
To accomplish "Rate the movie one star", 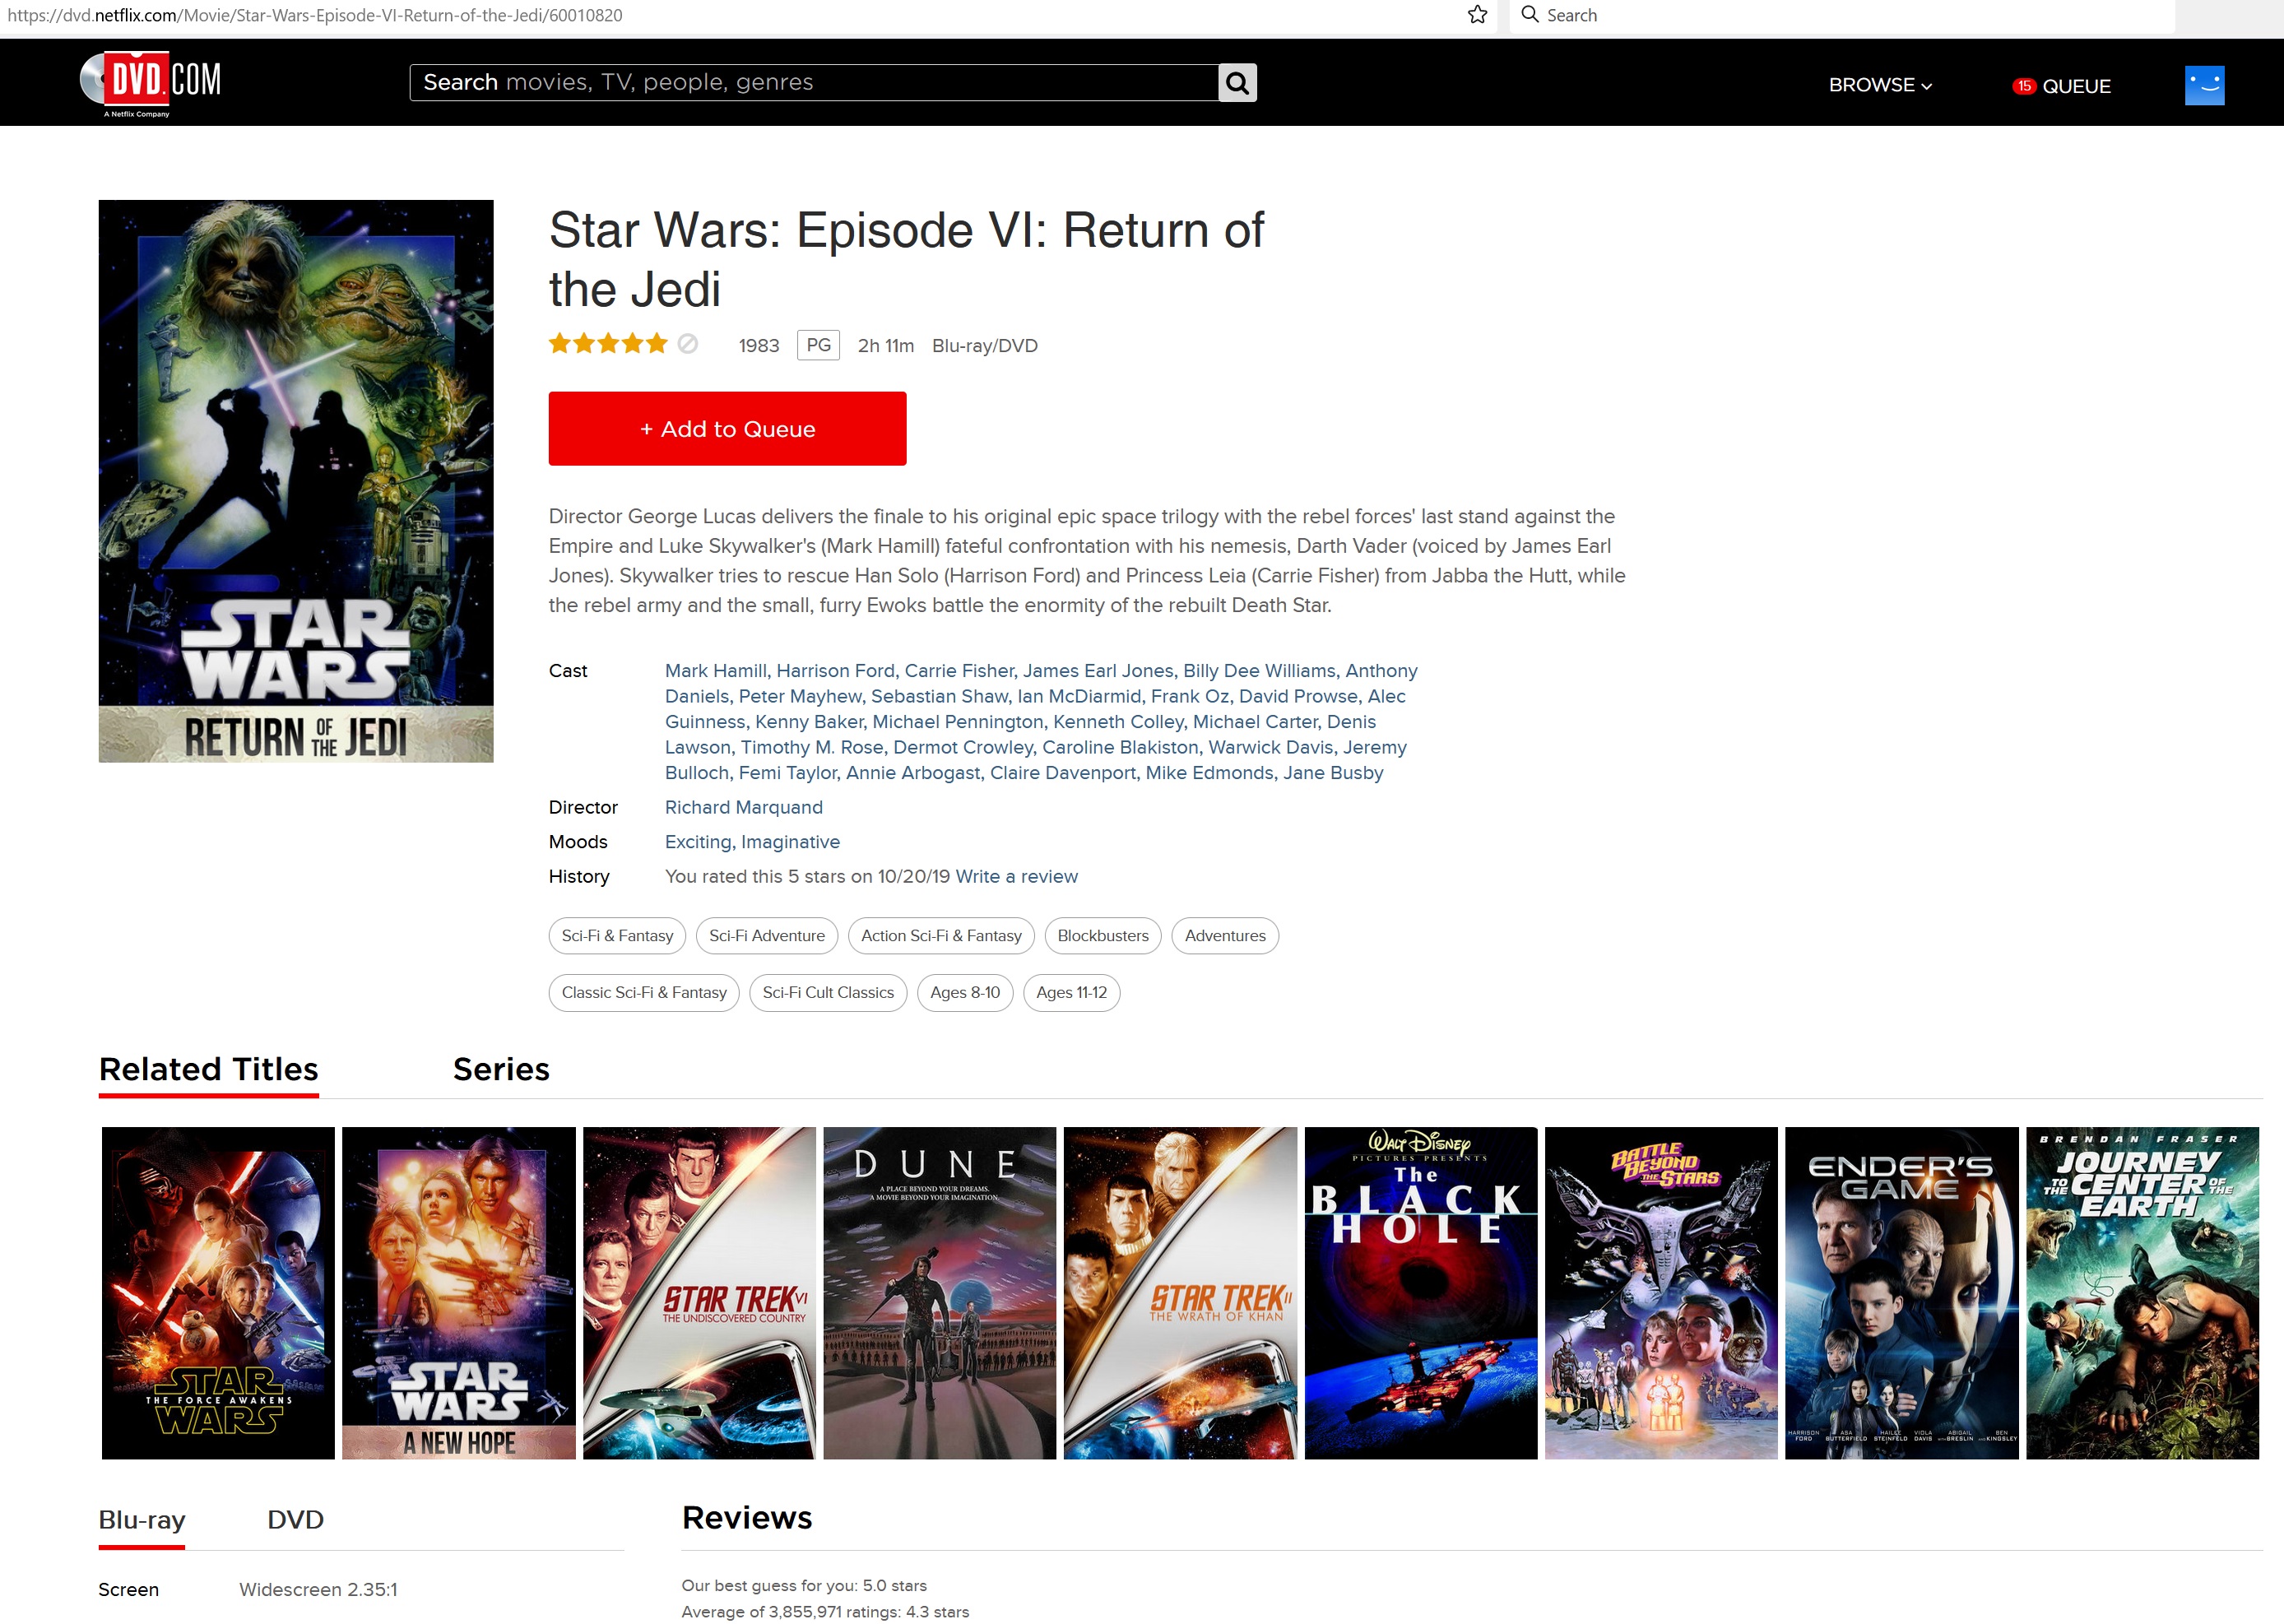I will click(x=559, y=344).
